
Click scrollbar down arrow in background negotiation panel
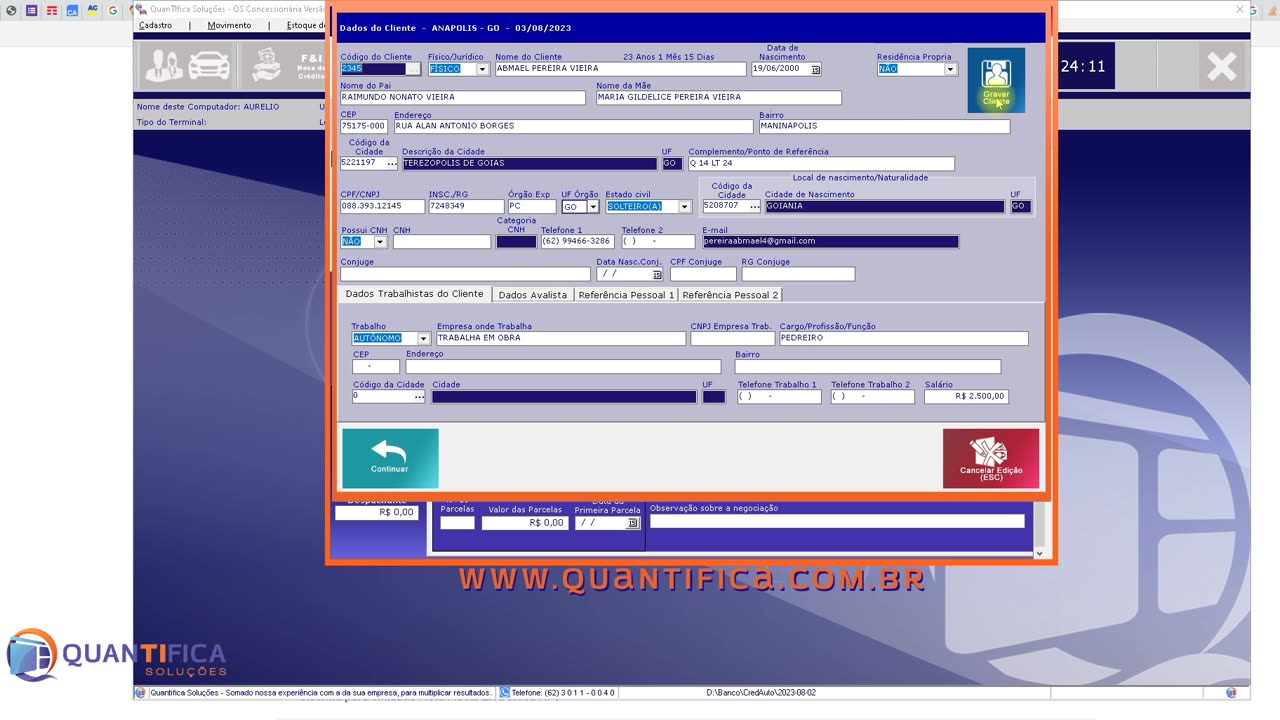1039,553
